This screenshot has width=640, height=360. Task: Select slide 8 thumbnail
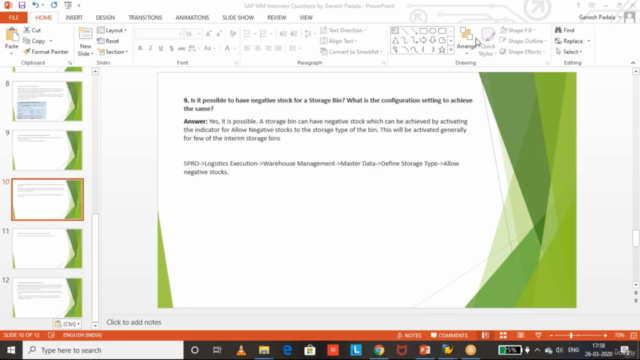(47, 101)
